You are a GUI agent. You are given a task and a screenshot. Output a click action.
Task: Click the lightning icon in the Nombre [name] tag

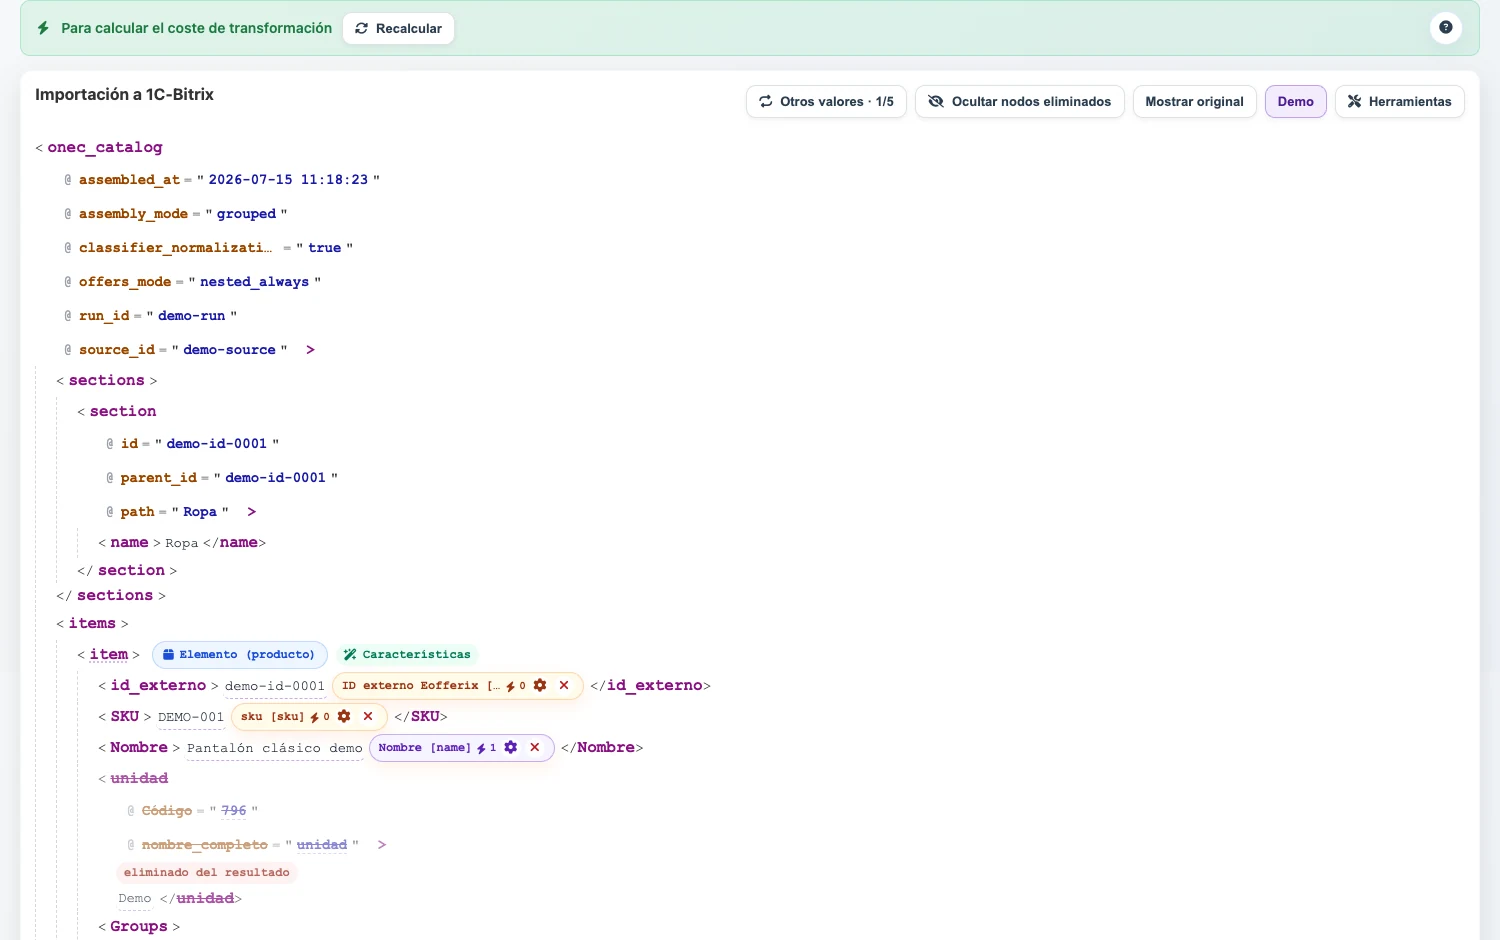click(x=481, y=748)
